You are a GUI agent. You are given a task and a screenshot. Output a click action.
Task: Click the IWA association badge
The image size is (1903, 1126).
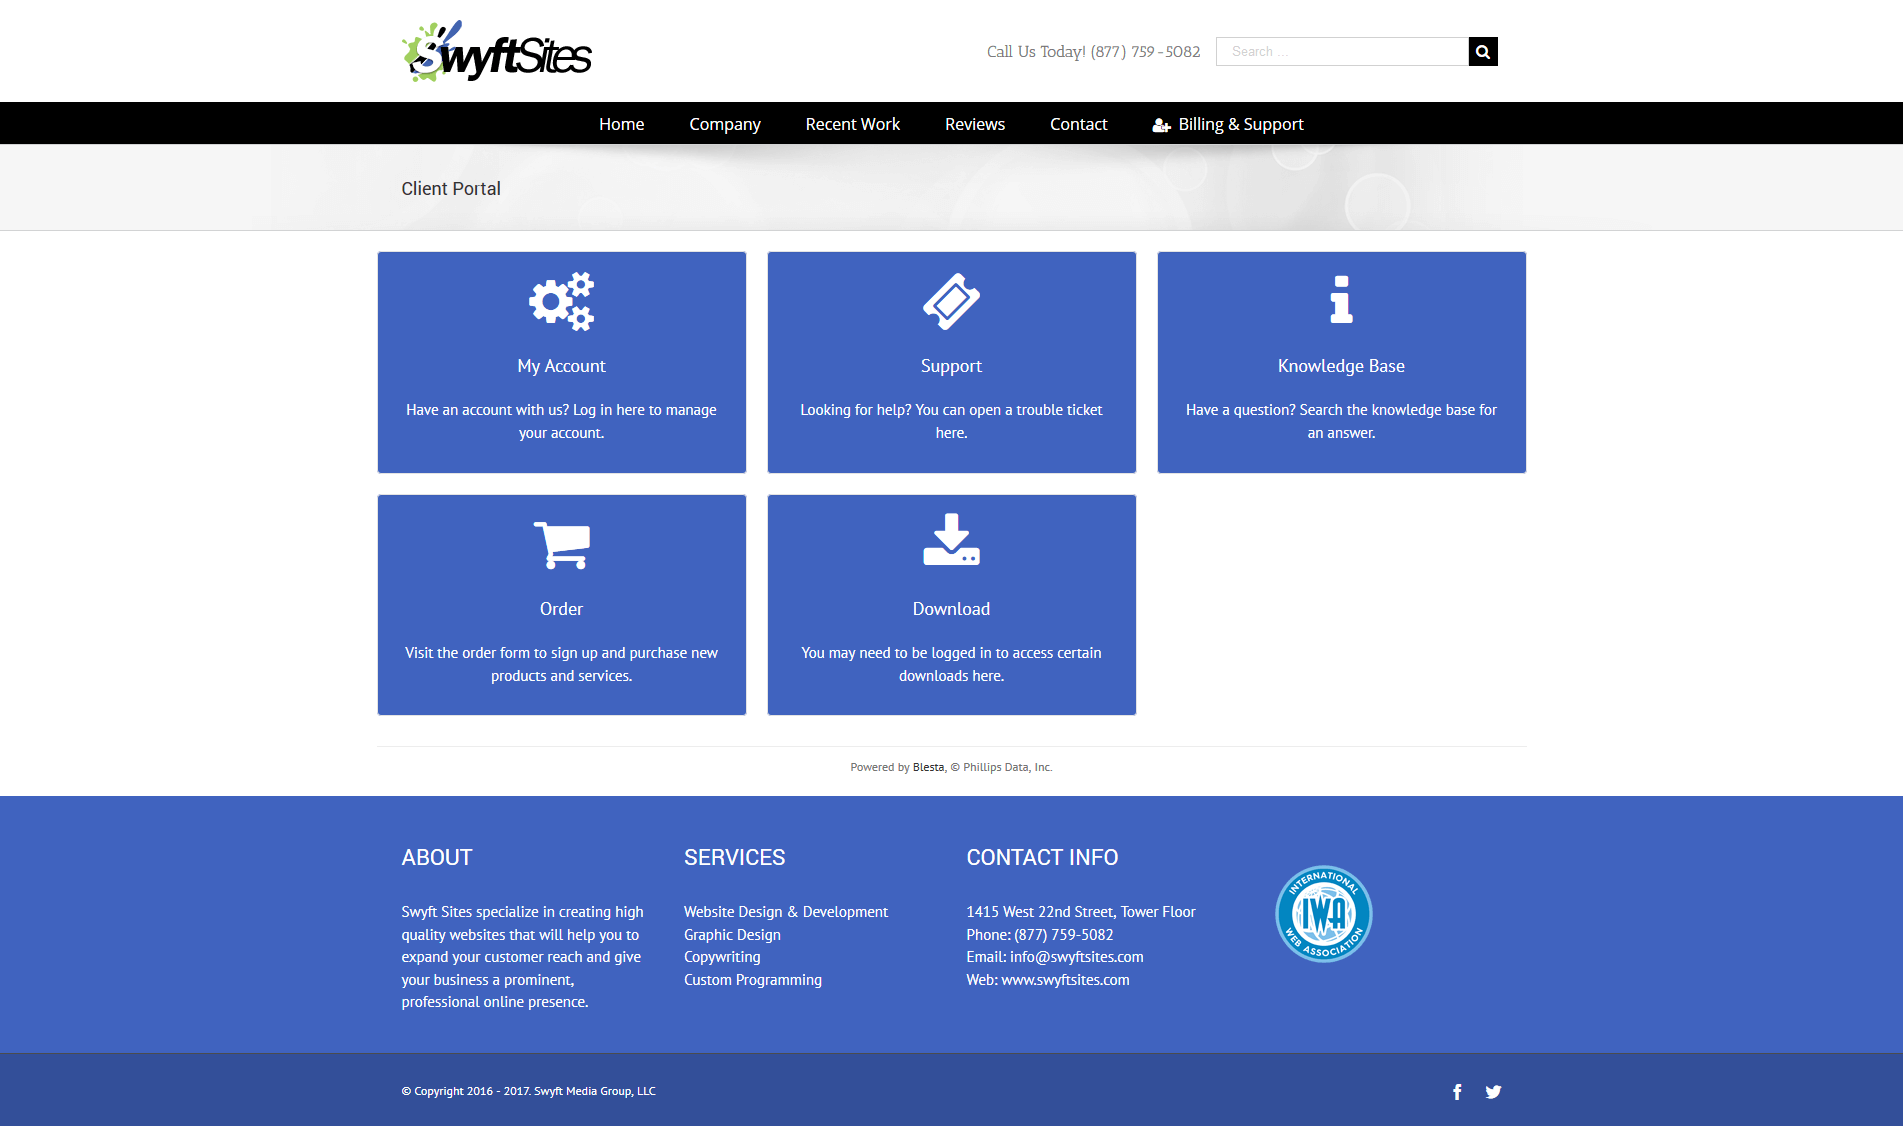(x=1323, y=913)
